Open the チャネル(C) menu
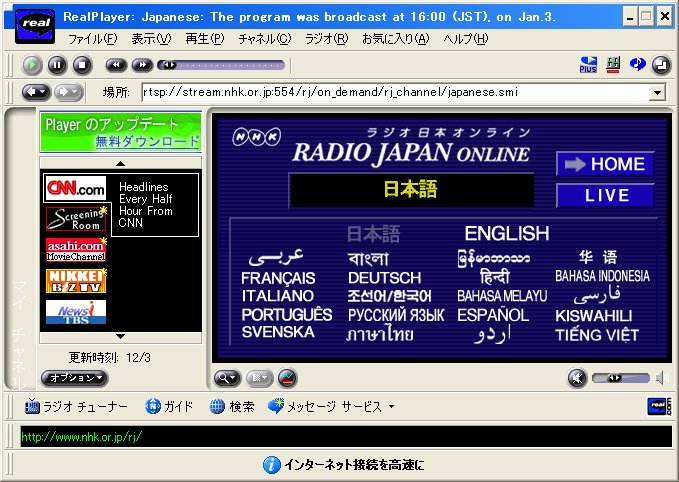 tap(265, 39)
